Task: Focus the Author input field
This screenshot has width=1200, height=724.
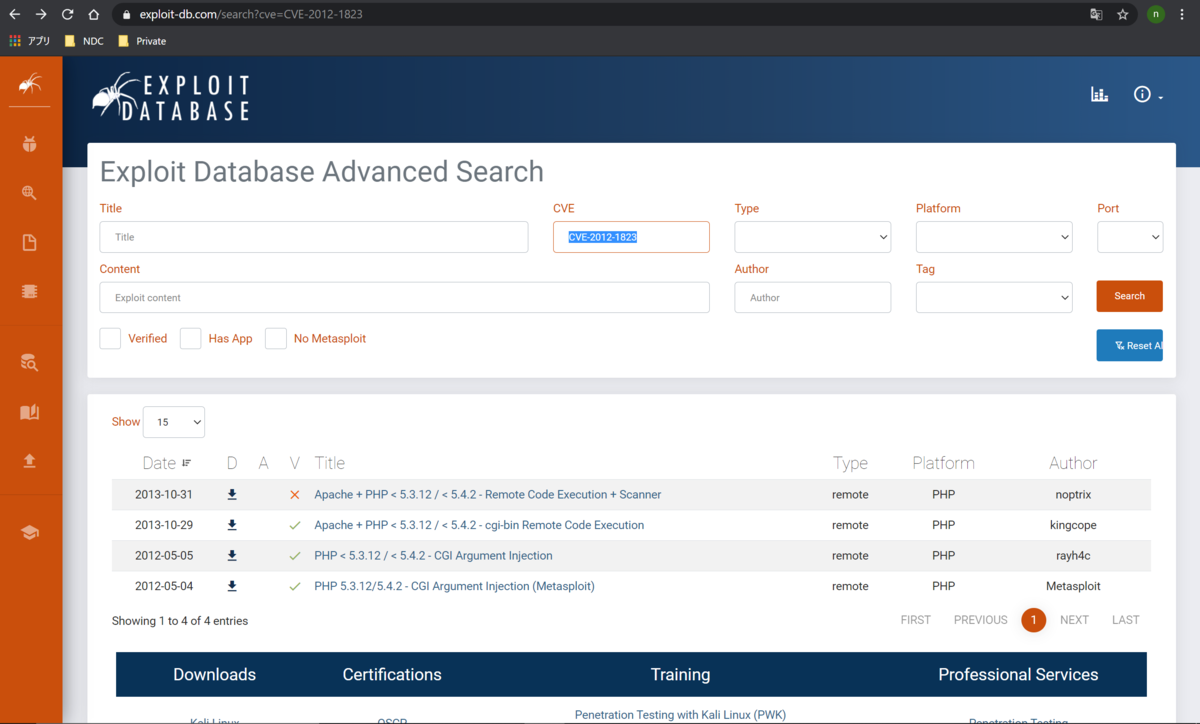Action: click(x=812, y=297)
